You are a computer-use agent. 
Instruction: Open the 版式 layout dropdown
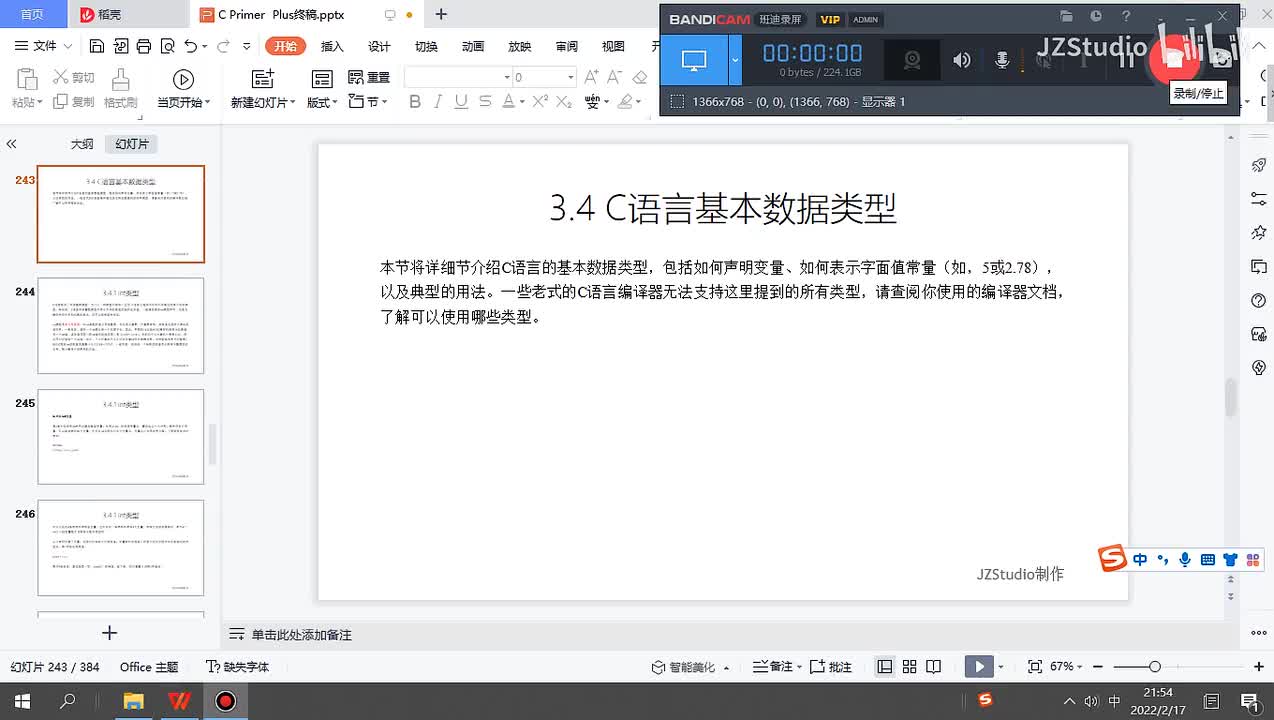click(x=322, y=102)
